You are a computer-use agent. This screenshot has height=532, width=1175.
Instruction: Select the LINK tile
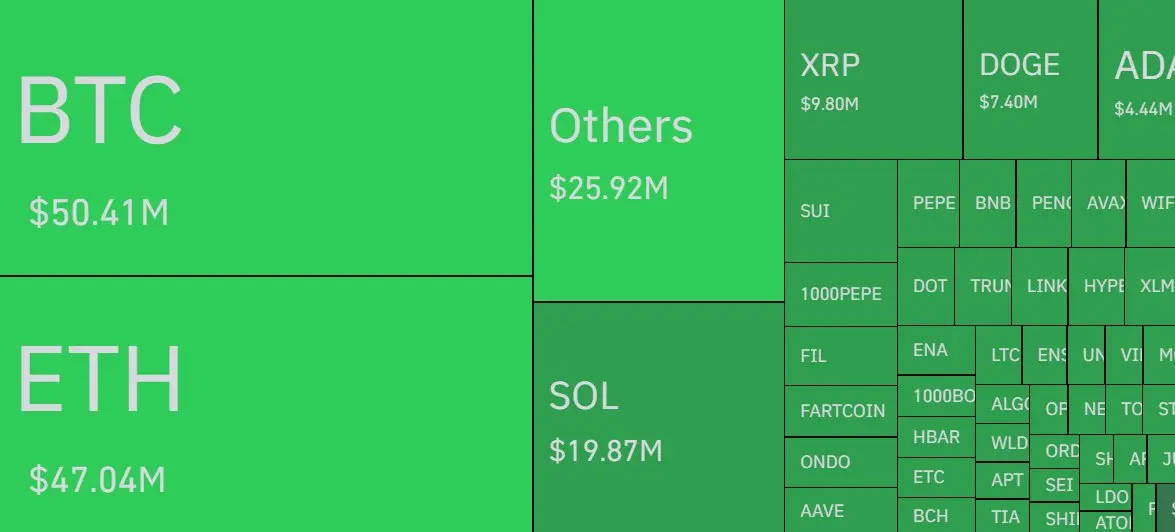[1040, 286]
